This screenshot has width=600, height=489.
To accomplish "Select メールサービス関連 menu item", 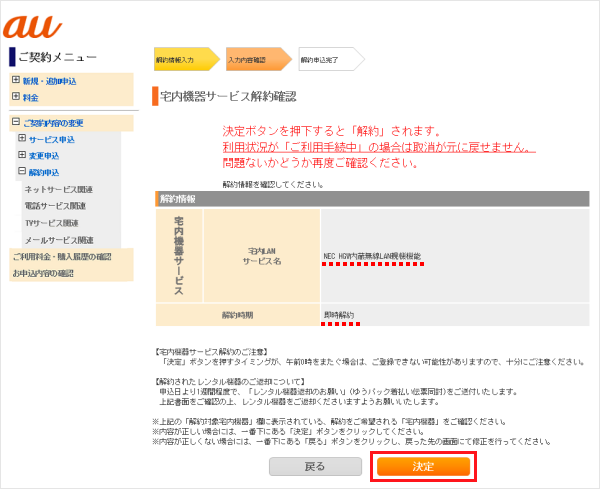I will pyautogui.click(x=58, y=240).
